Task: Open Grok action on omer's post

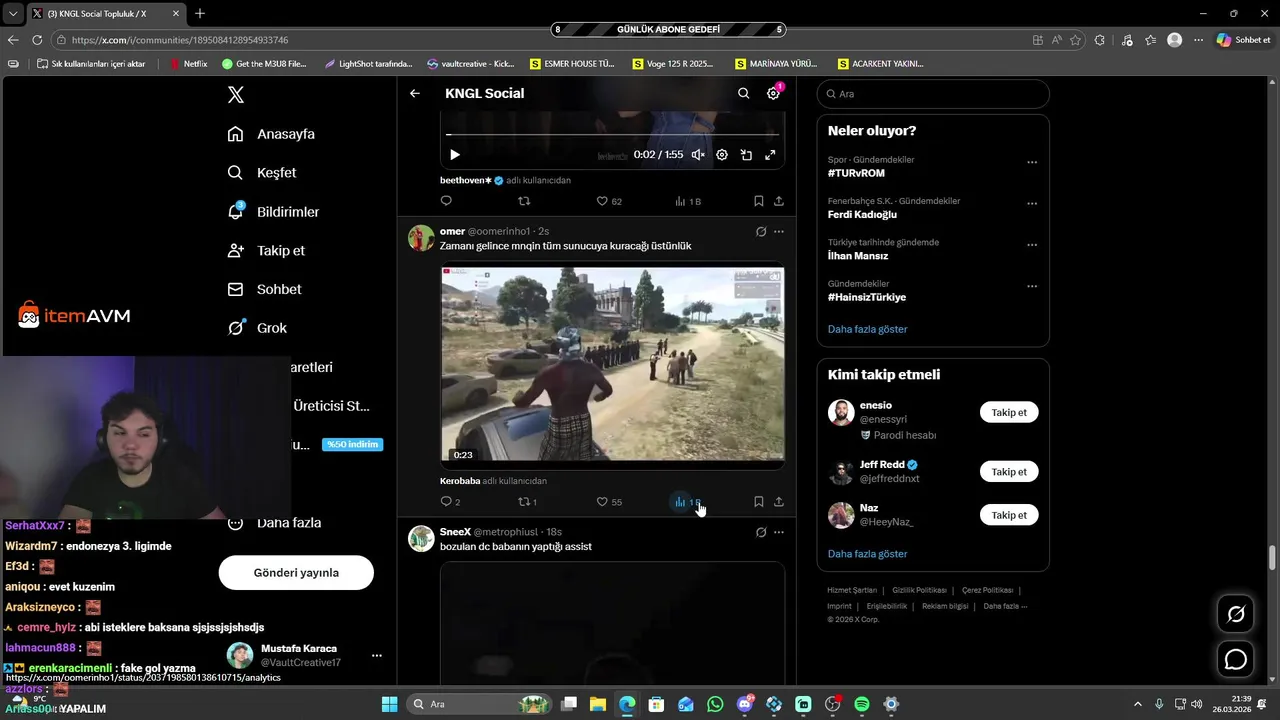Action: pyautogui.click(x=761, y=231)
